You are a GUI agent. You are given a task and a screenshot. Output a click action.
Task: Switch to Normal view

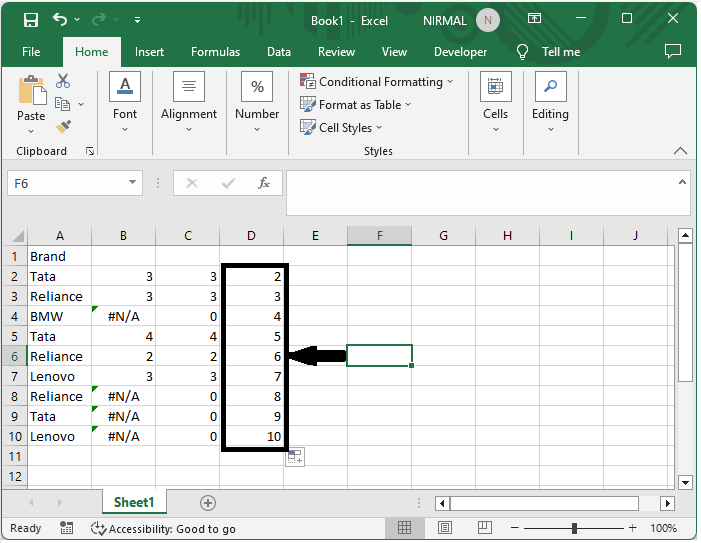pyautogui.click(x=404, y=528)
